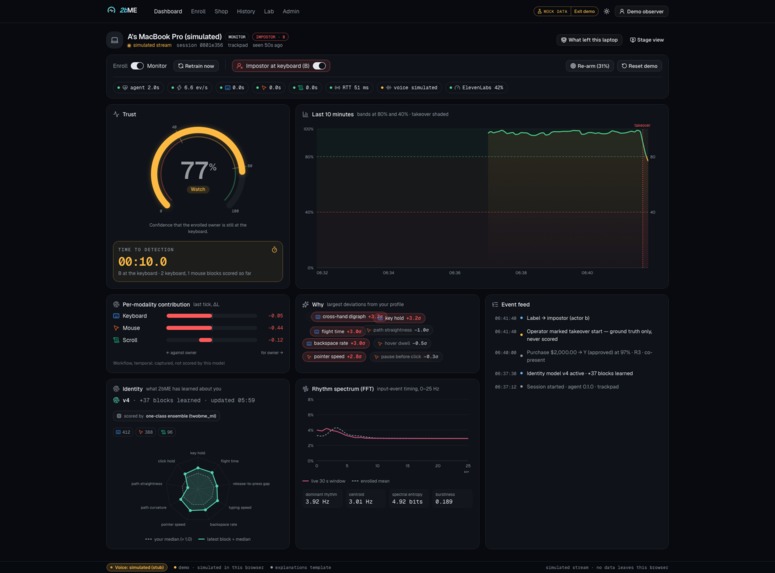Screen dimensions: 775x573
Task: Click the ElevenLabs 42% status chip
Action: pos(476,88)
